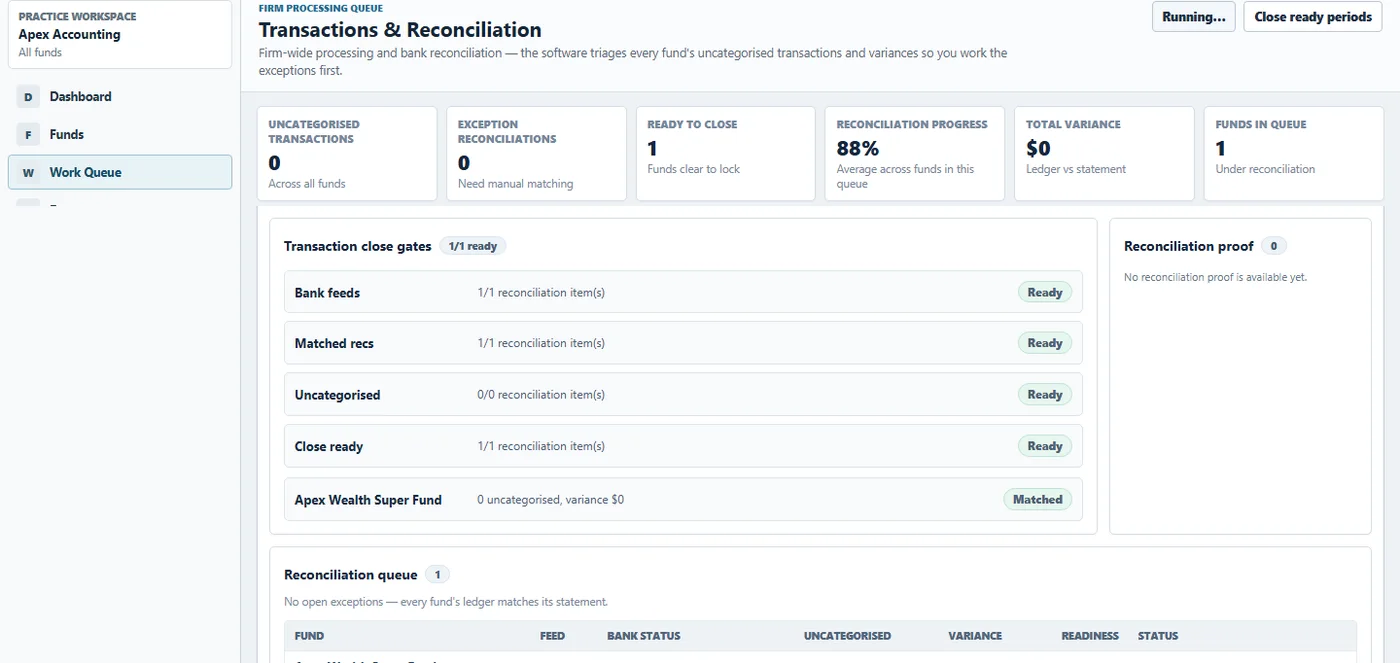Click the Reconciliation queue heading
The width and height of the screenshot is (1400, 663).
[x=350, y=575]
